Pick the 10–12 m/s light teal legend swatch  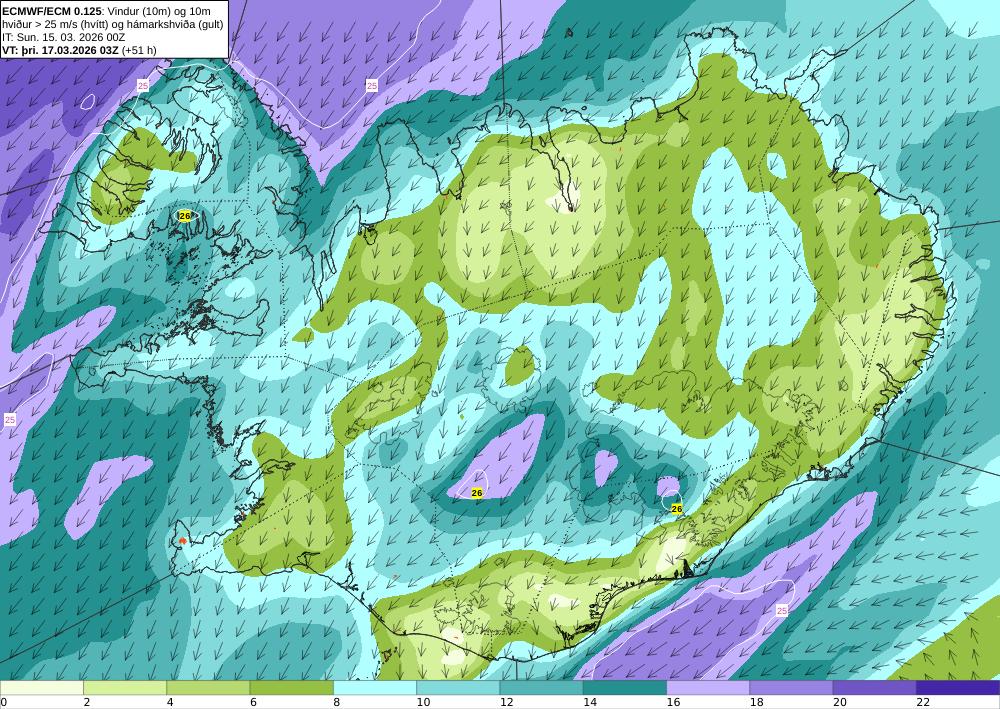click(x=458, y=688)
